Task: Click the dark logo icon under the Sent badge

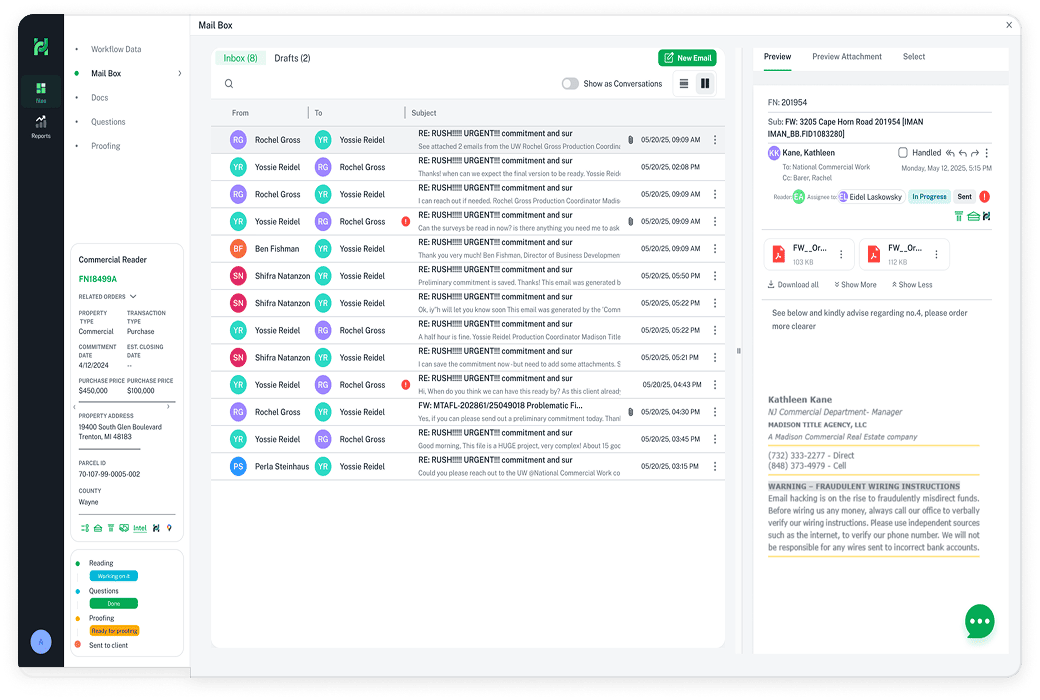Action: pyautogui.click(x=986, y=216)
